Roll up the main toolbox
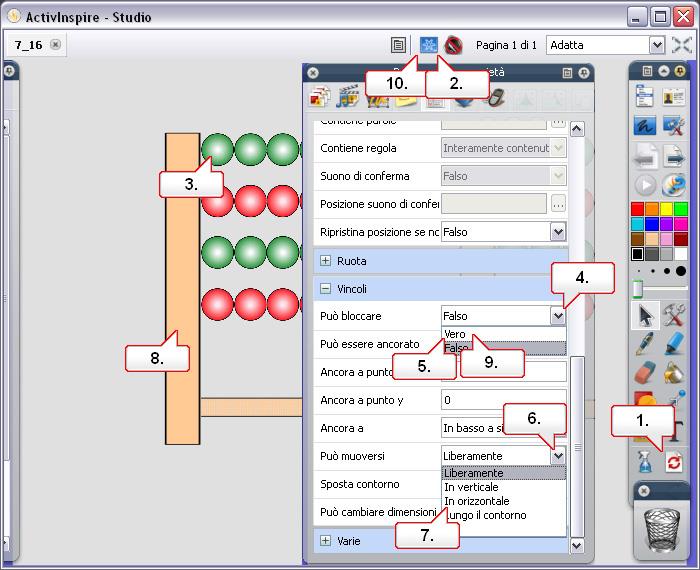 663,71
